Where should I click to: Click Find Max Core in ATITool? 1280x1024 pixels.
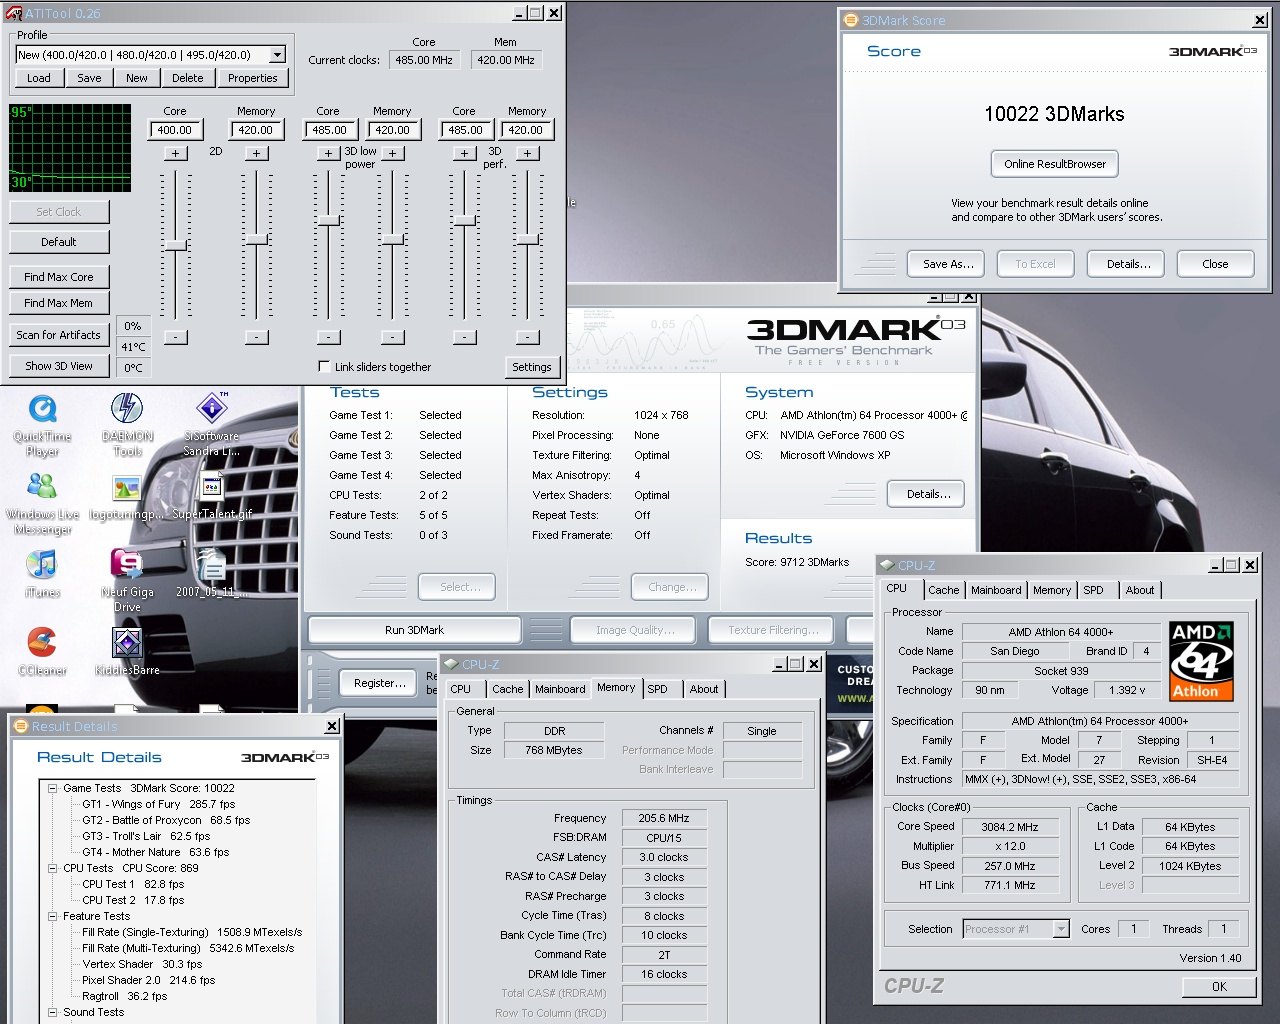coord(59,277)
